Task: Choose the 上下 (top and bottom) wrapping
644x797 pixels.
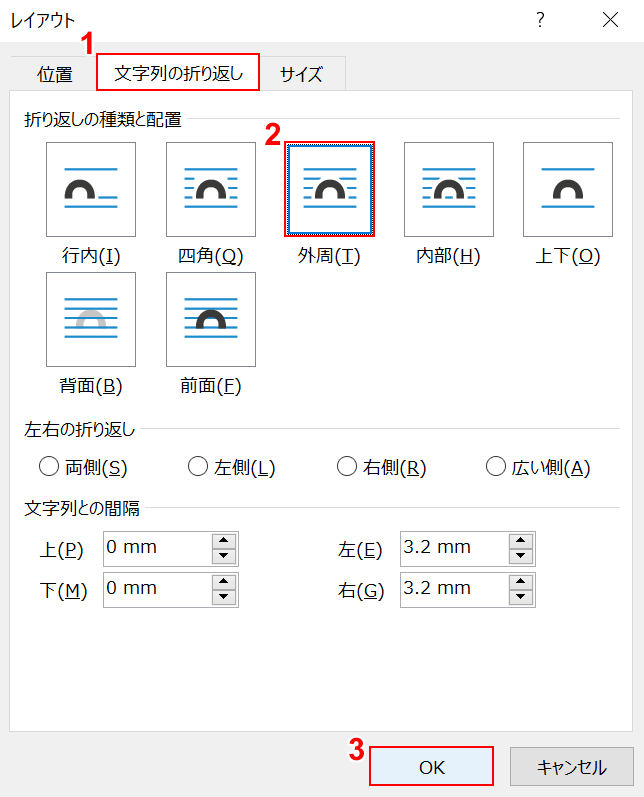Action: 567,189
